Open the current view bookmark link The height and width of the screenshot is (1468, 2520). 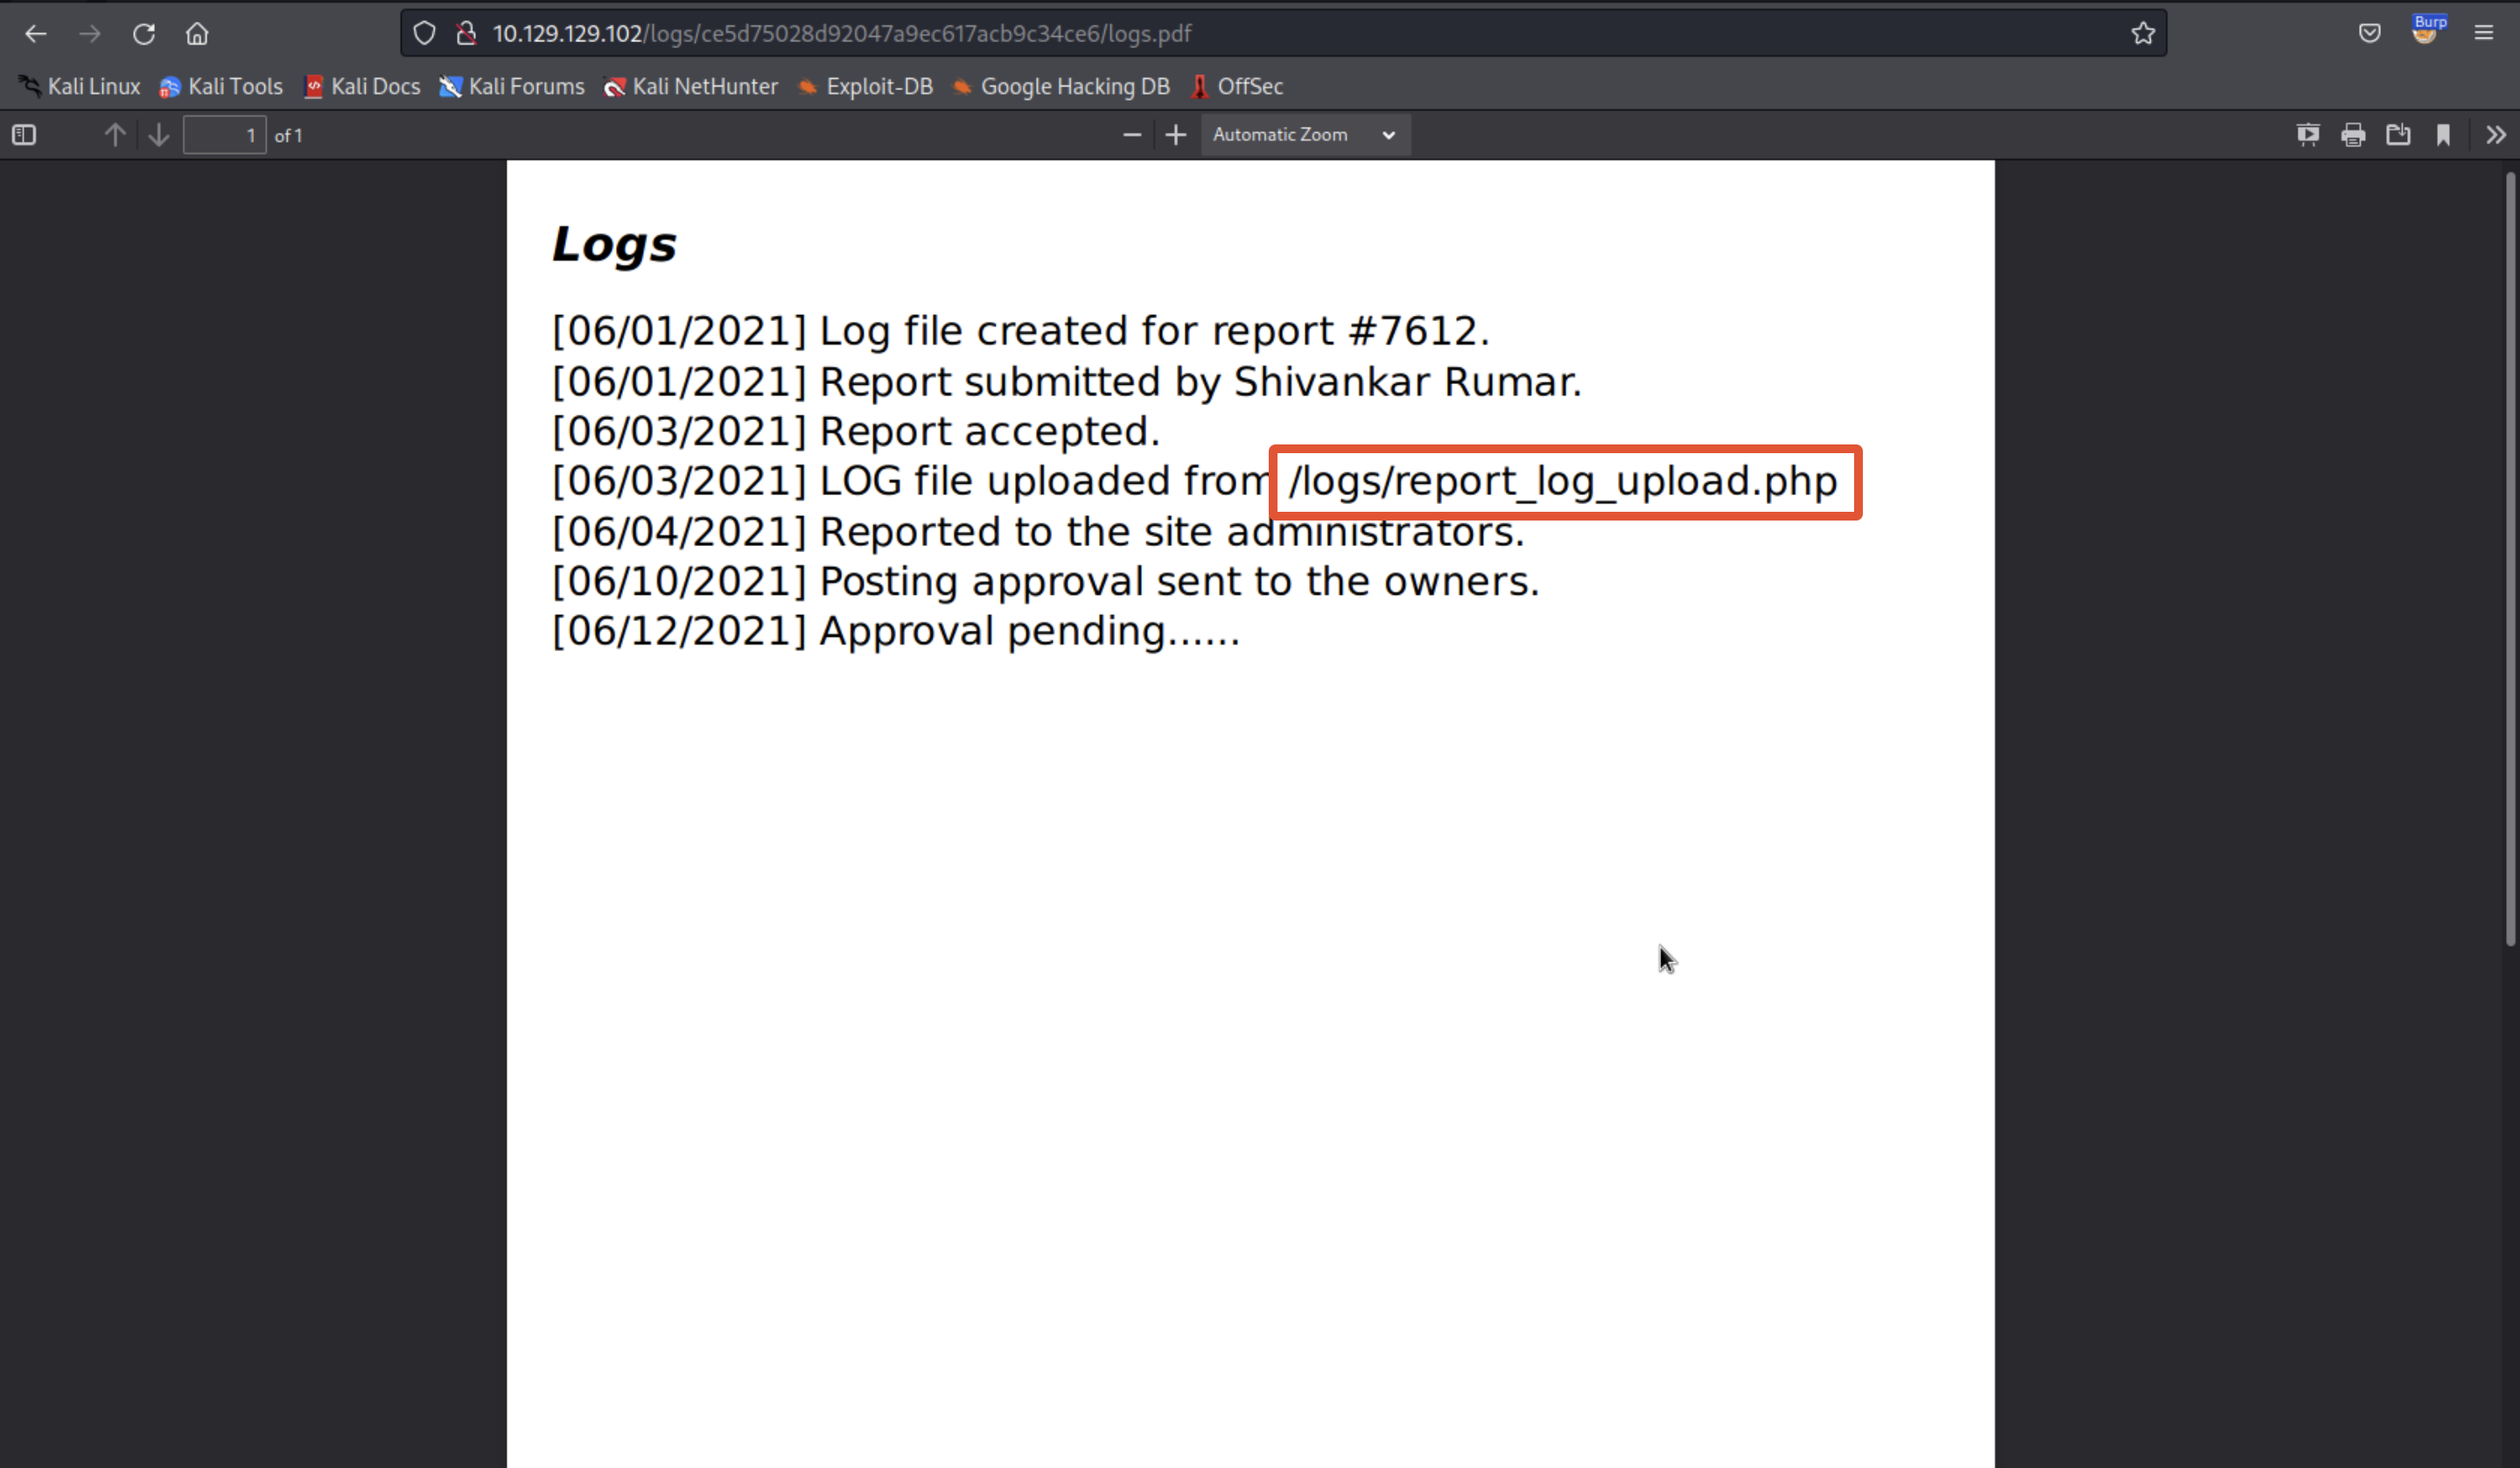click(2443, 135)
